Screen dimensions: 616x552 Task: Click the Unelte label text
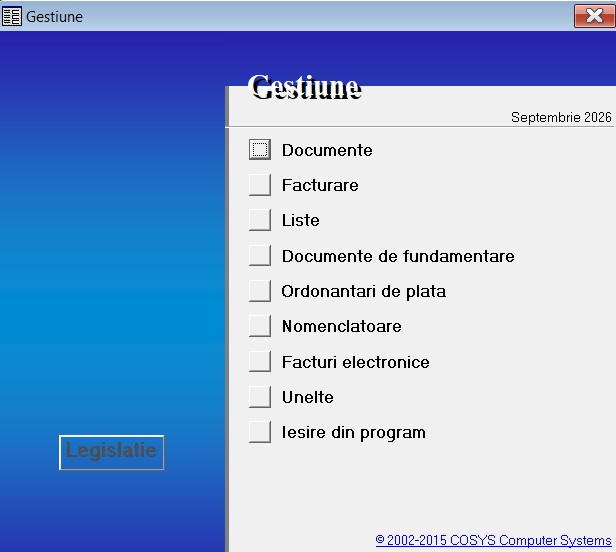(308, 397)
